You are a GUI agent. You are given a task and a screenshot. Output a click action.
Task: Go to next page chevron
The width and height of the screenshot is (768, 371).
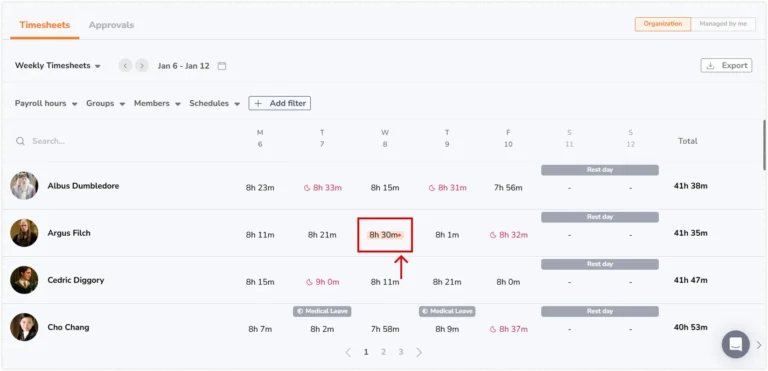419,352
